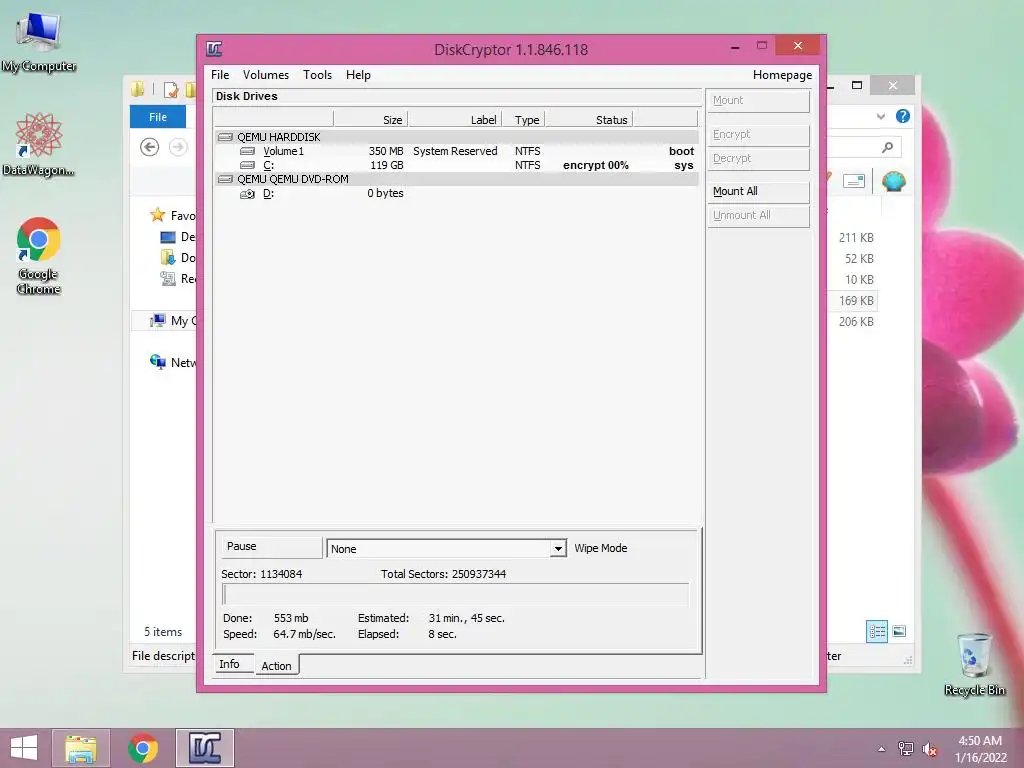The height and width of the screenshot is (768, 1024).
Task: Open File Explorer from the taskbar
Action: click(x=81, y=748)
